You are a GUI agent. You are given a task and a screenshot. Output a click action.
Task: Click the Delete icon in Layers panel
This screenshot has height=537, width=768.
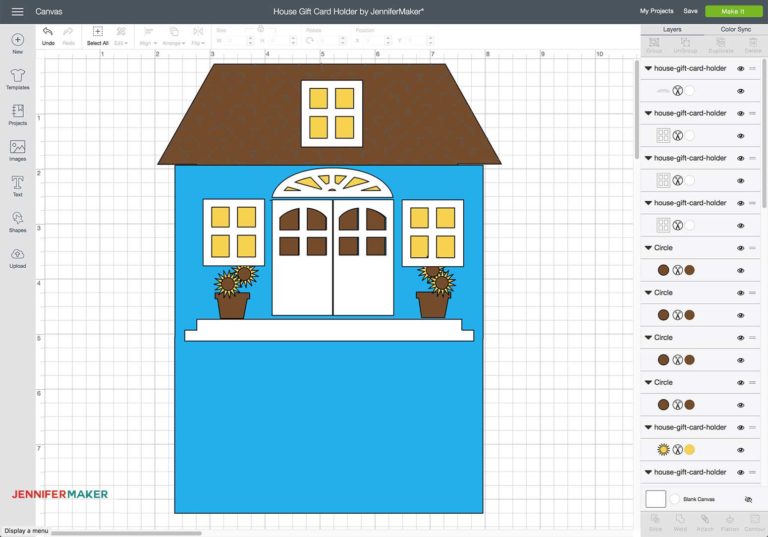click(753, 43)
